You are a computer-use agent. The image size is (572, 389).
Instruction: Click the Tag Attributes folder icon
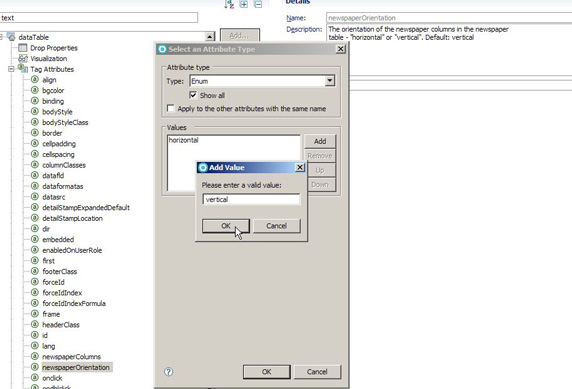click(23, 69)
